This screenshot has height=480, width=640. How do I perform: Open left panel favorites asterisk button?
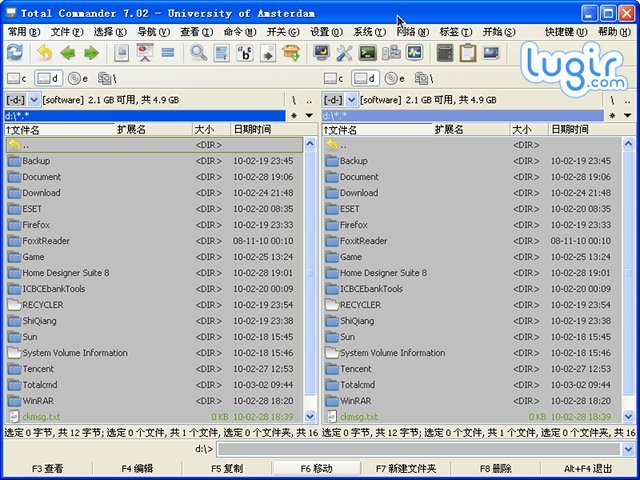pyautogui.click(x=294, y=116)
